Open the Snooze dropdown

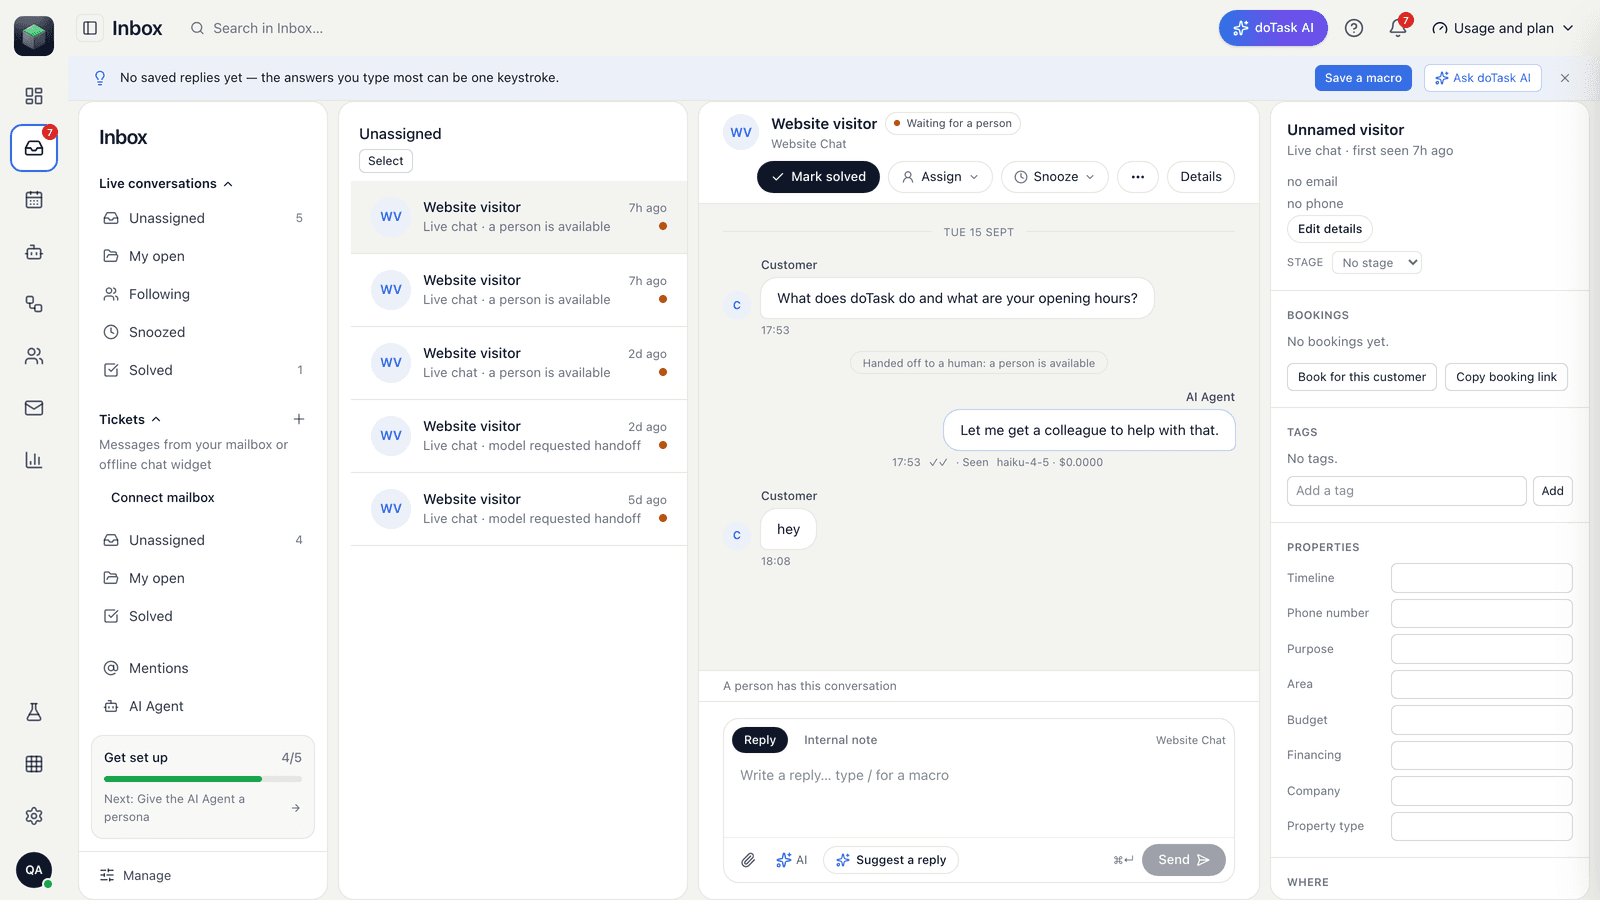point(1055,177)
